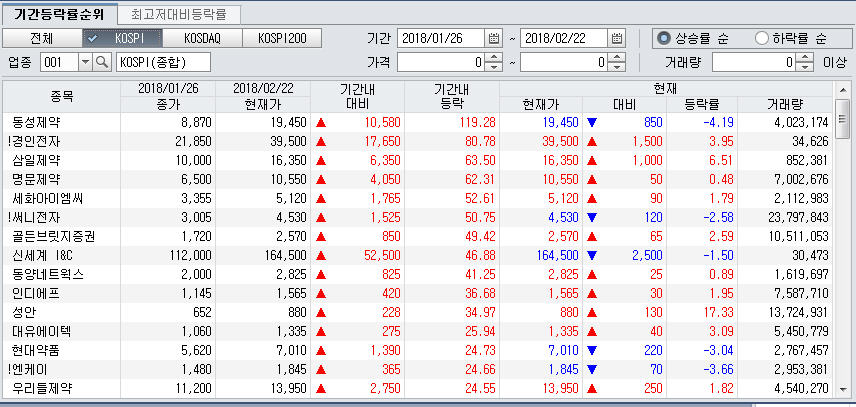Click the KOSPI(종합) sector name field
Screen dimensions: 856x407
click(163, 62)
